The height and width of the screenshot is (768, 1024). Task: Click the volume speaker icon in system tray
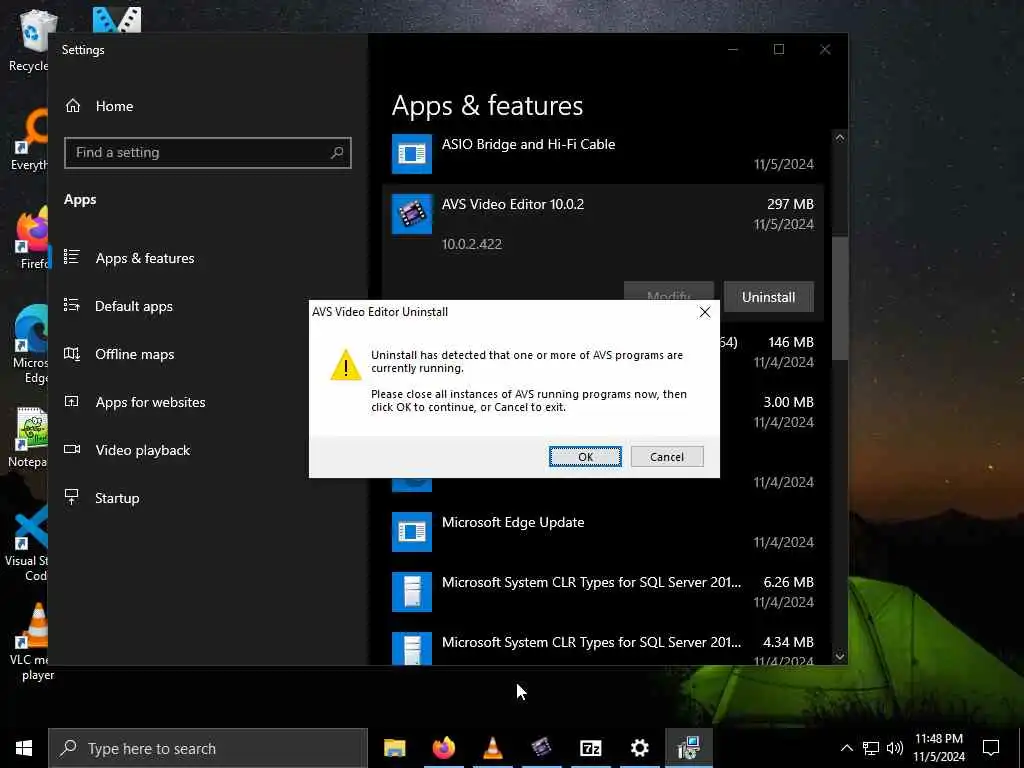tap(895, 748)
